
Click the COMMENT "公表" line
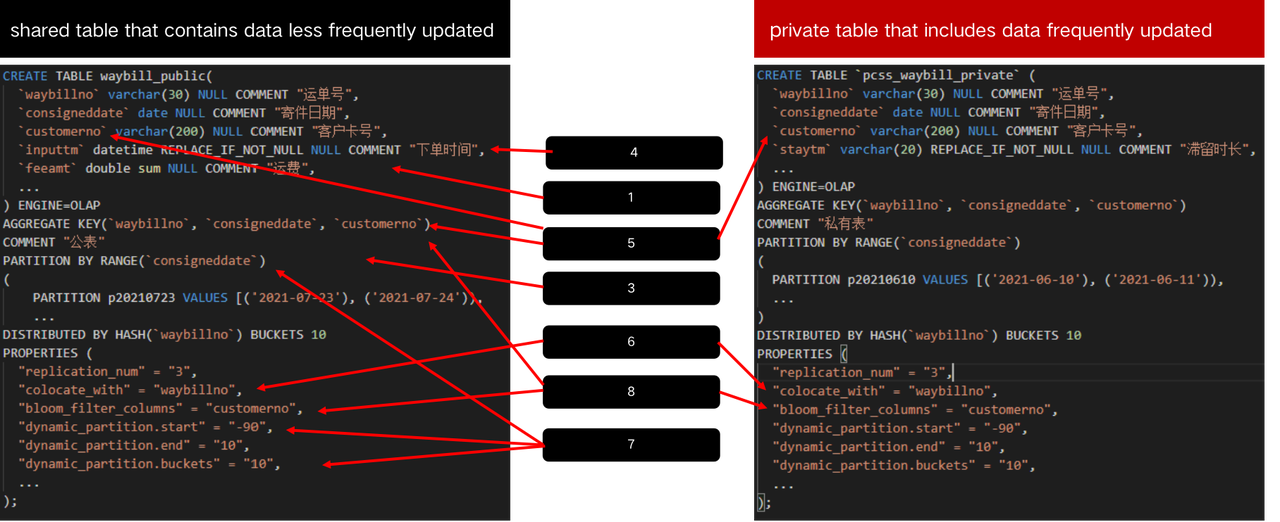[54, 243]
